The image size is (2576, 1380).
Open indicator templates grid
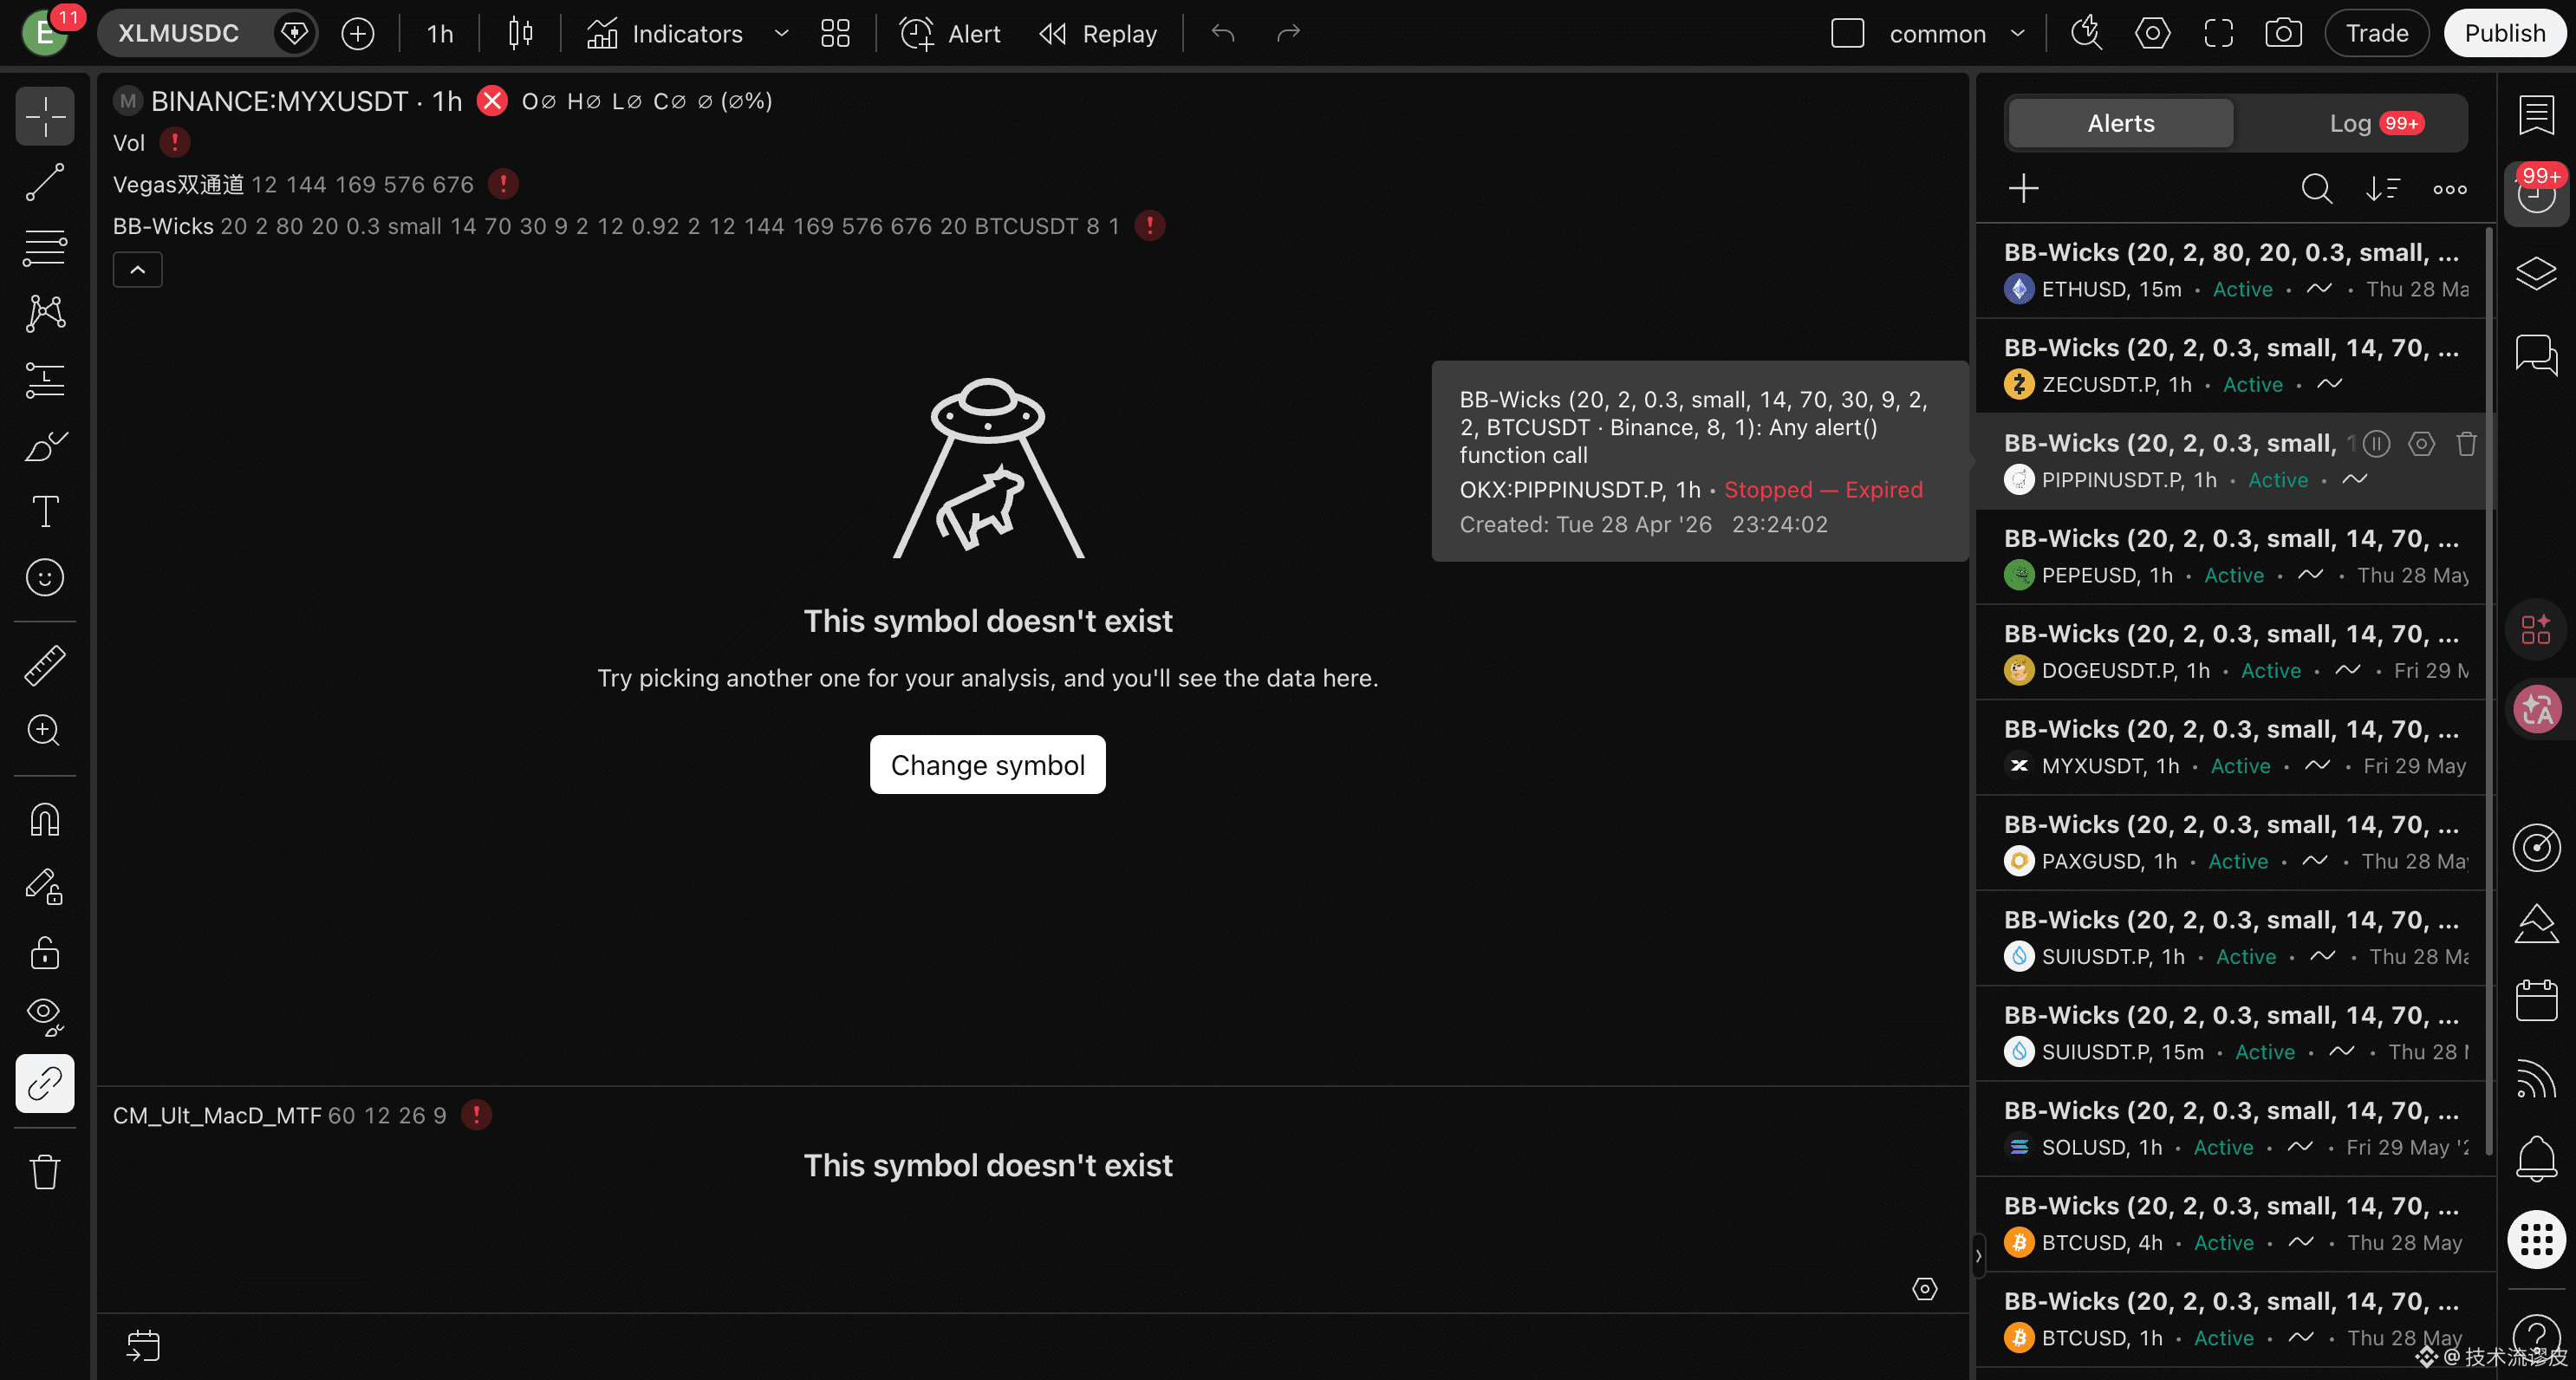(x=835, y=33)
